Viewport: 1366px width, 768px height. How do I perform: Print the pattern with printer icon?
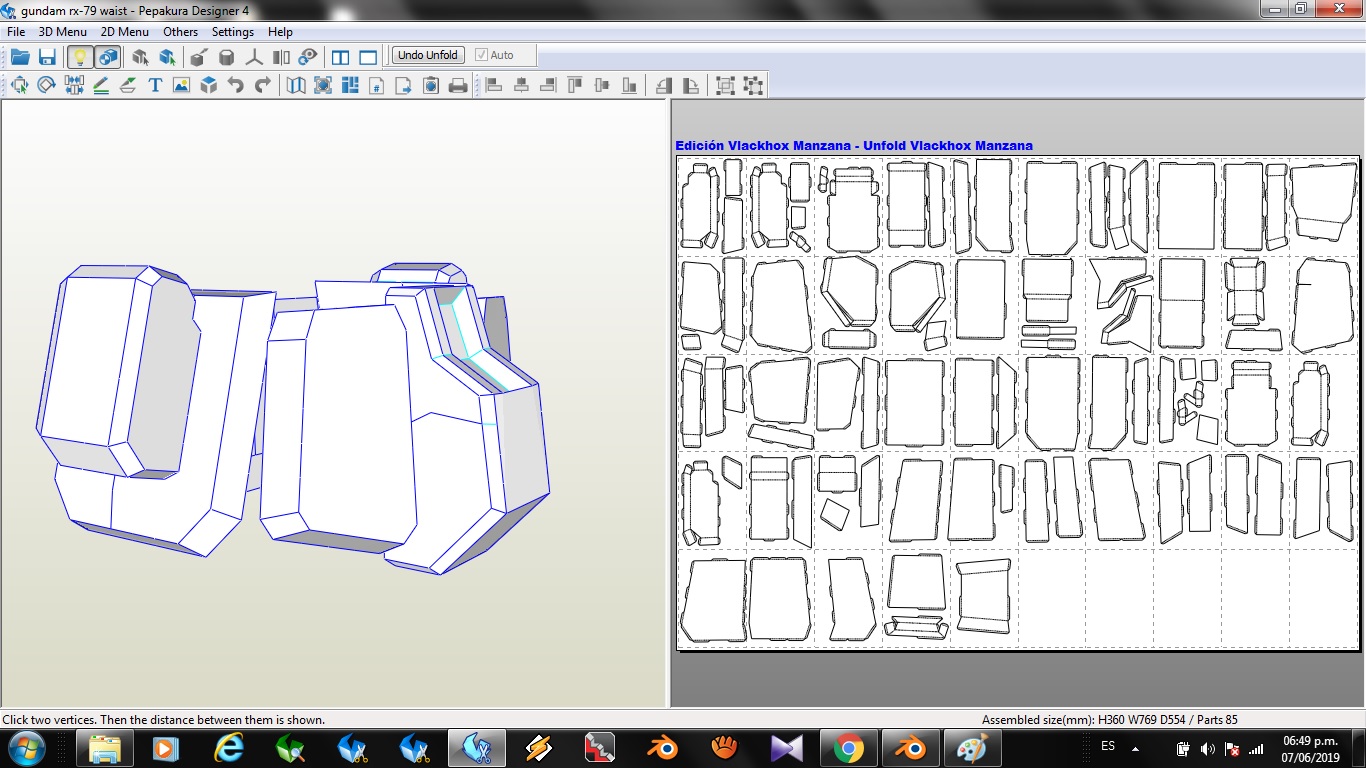(x=458, y=85)
